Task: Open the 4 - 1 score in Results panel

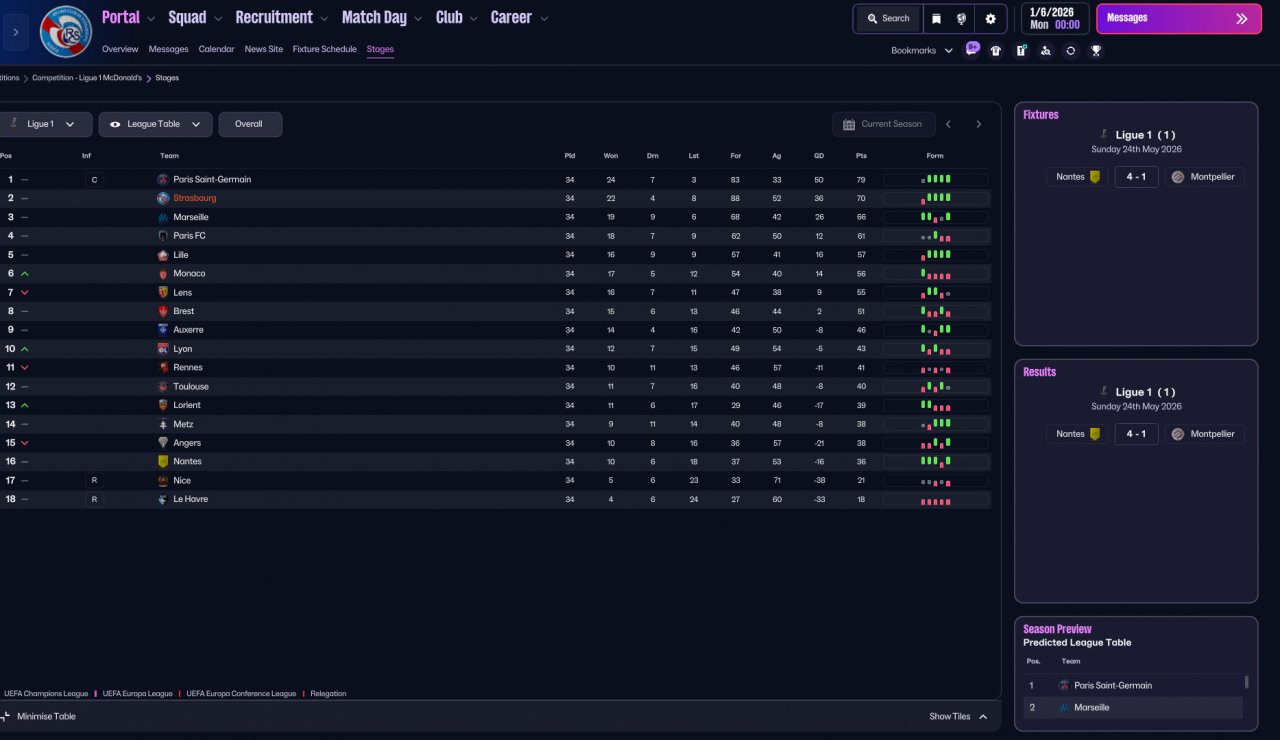Action: click(1136, 434)
